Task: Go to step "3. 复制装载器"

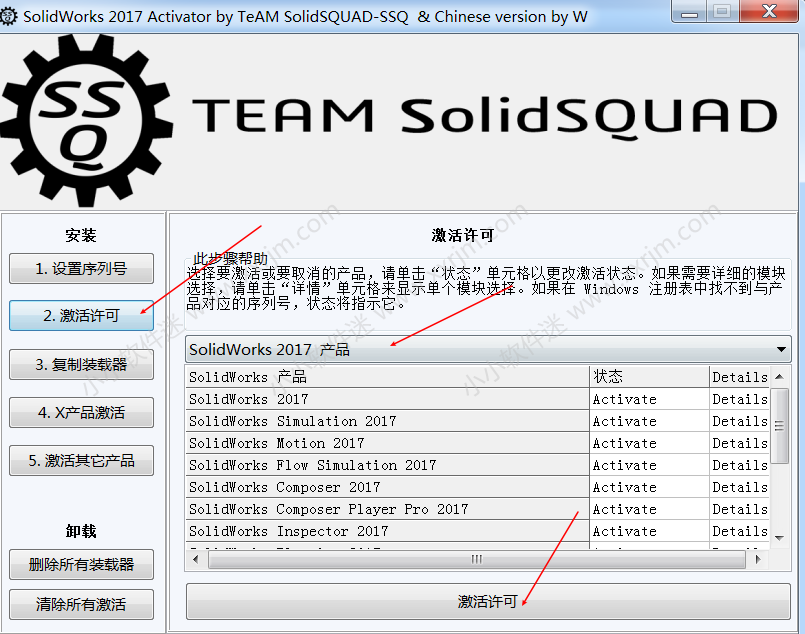Action: (81, 364)
